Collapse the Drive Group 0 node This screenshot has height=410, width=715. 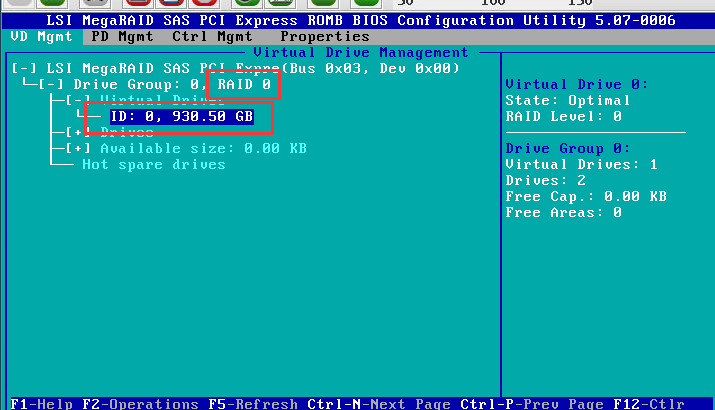pos(51,84)
